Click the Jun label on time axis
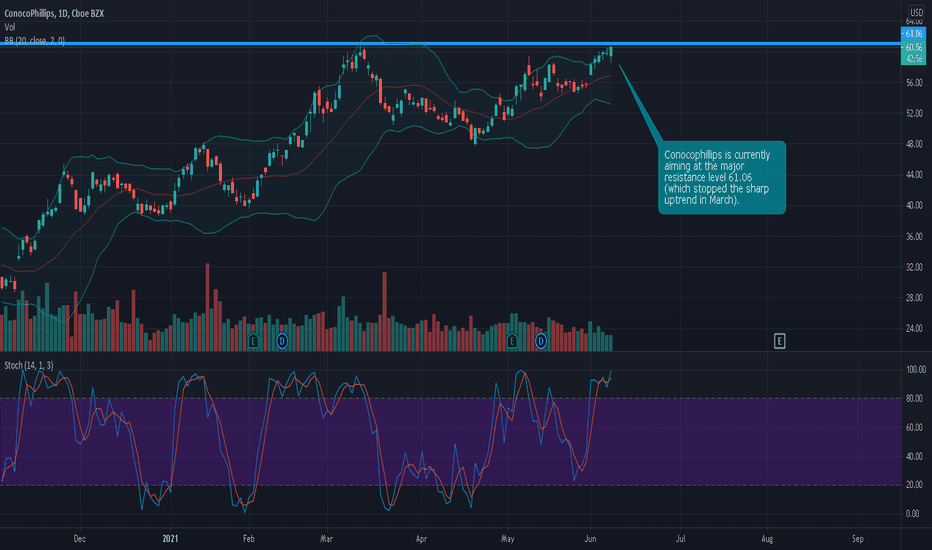Image resolution: width=932 pixels, height=550 pixels. (x=590, y=539)
